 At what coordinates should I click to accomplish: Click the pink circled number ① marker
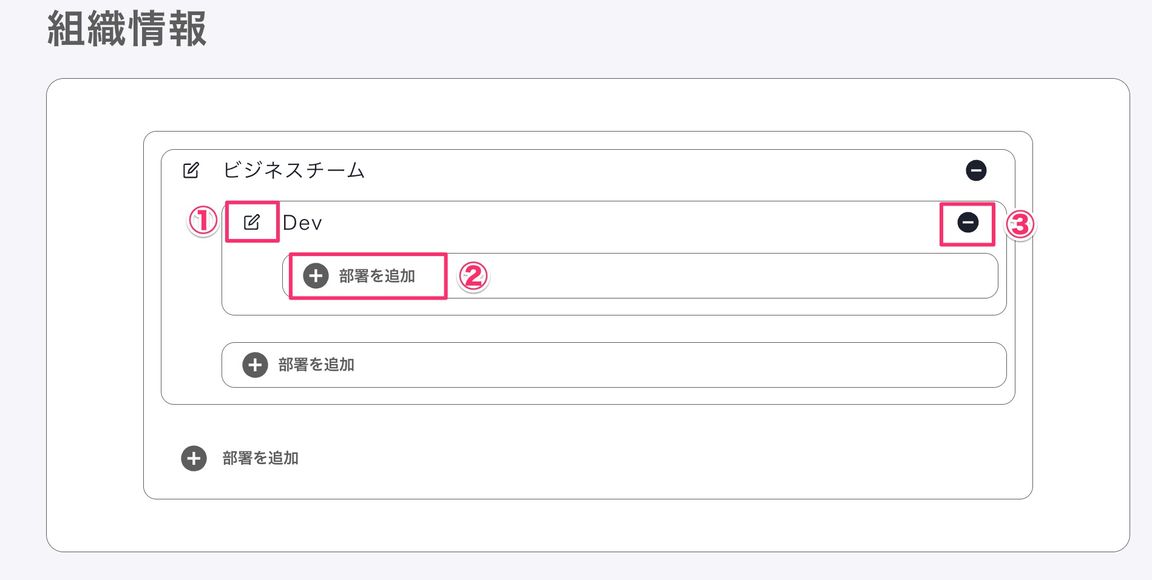(203, 221)
